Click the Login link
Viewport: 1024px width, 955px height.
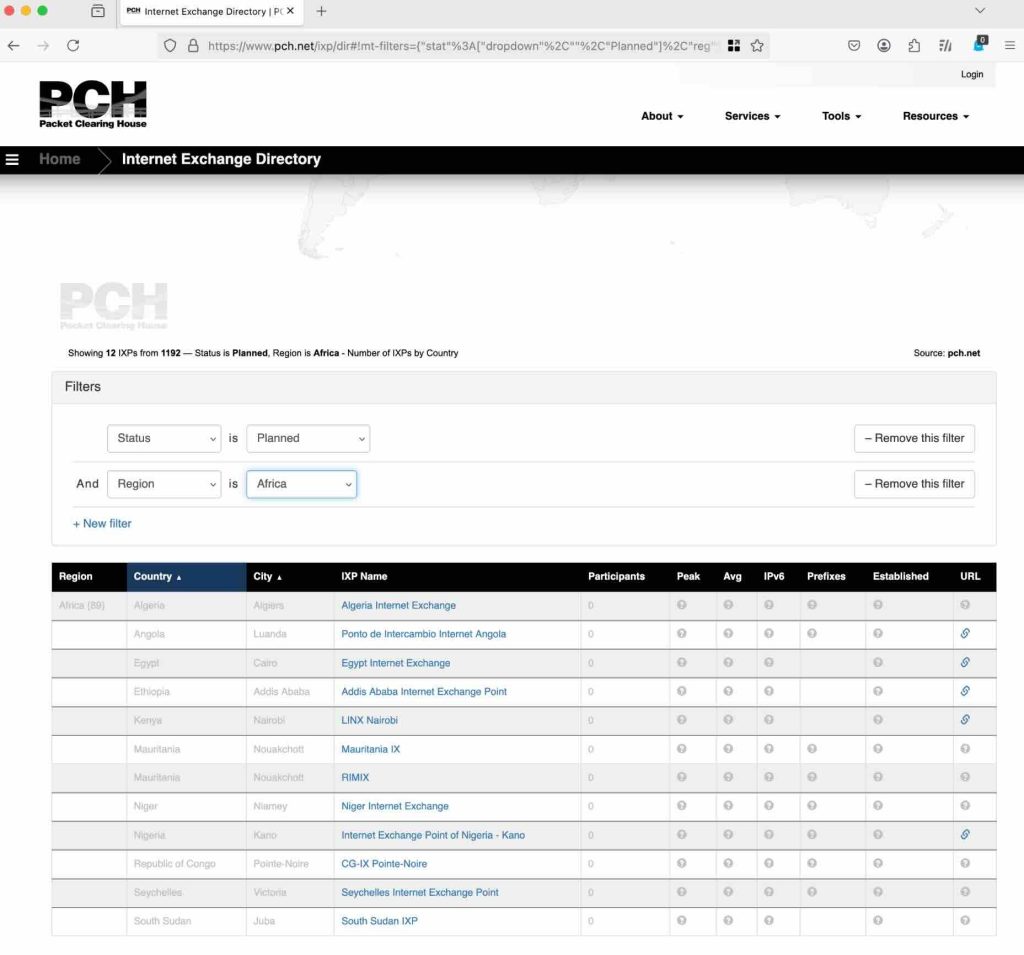click(x=971, y=74)
